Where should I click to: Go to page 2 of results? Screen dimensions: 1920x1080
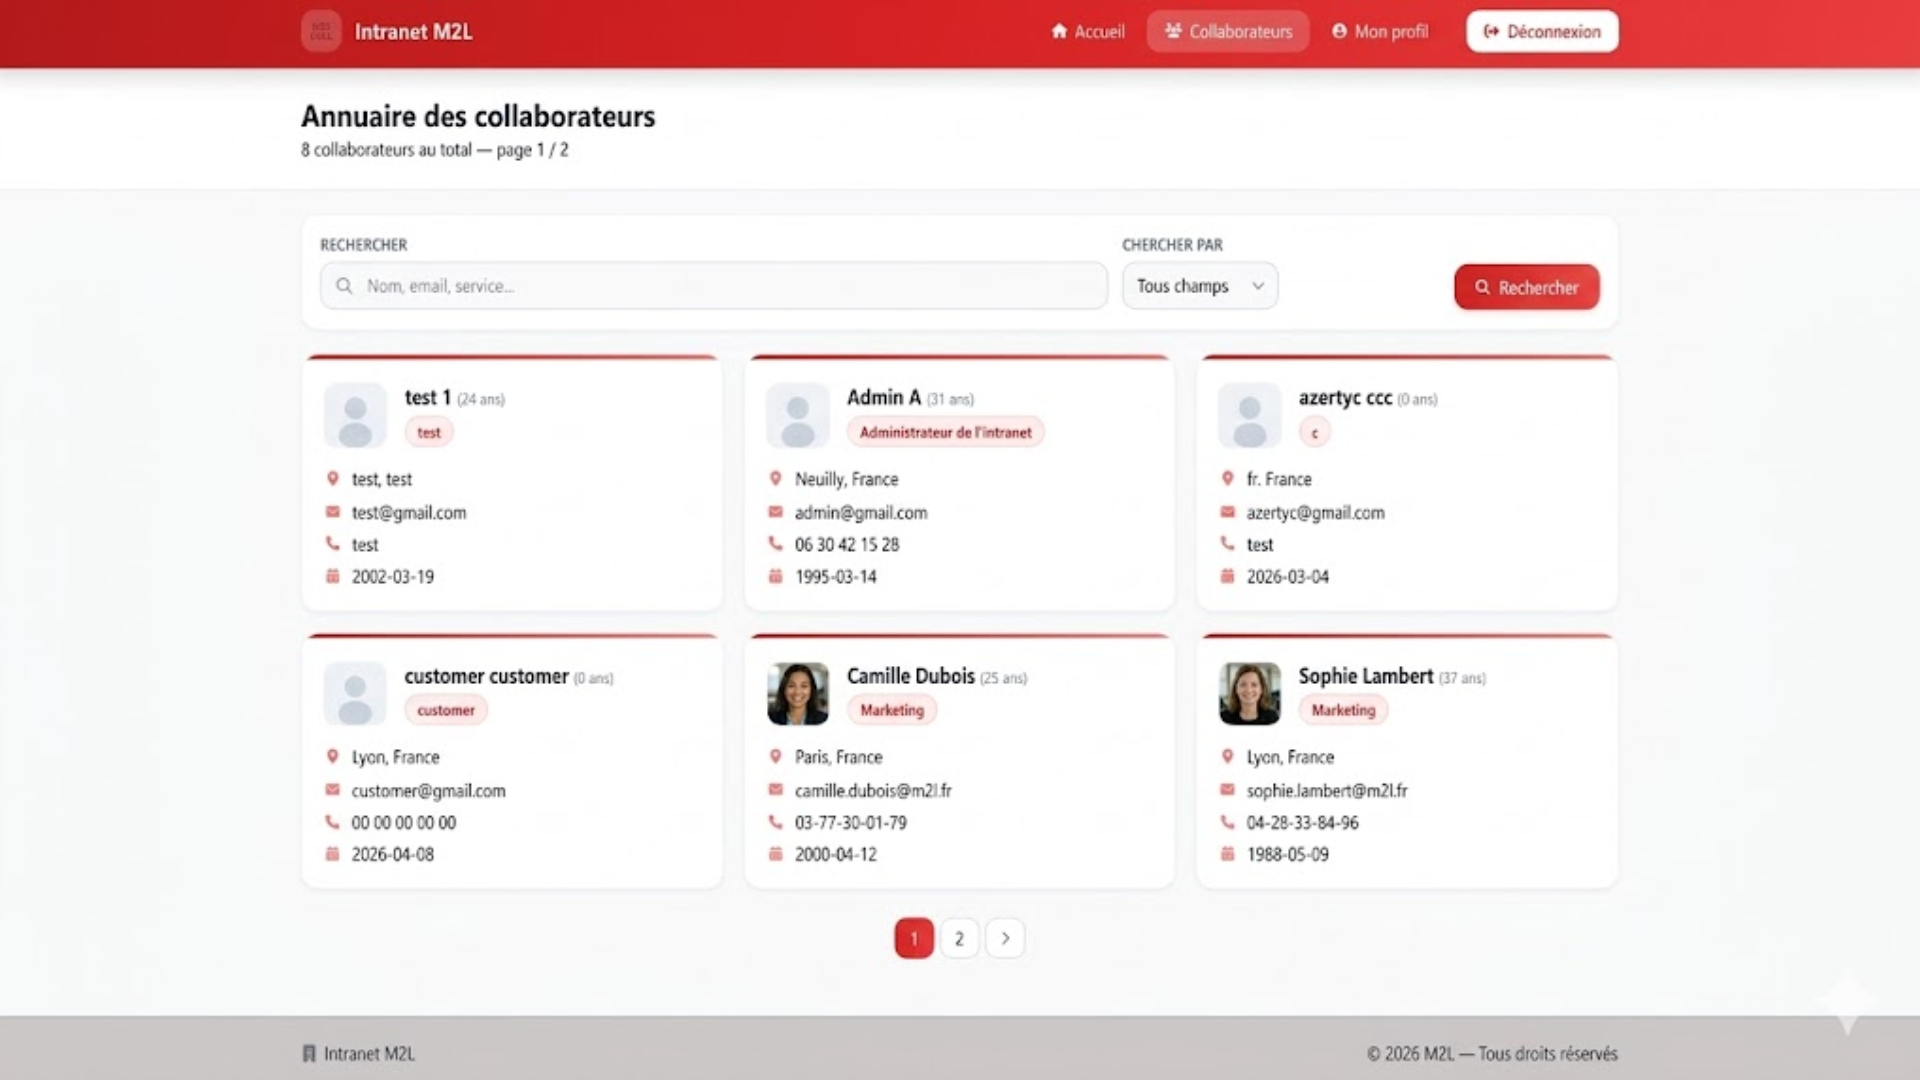[959, 938]
